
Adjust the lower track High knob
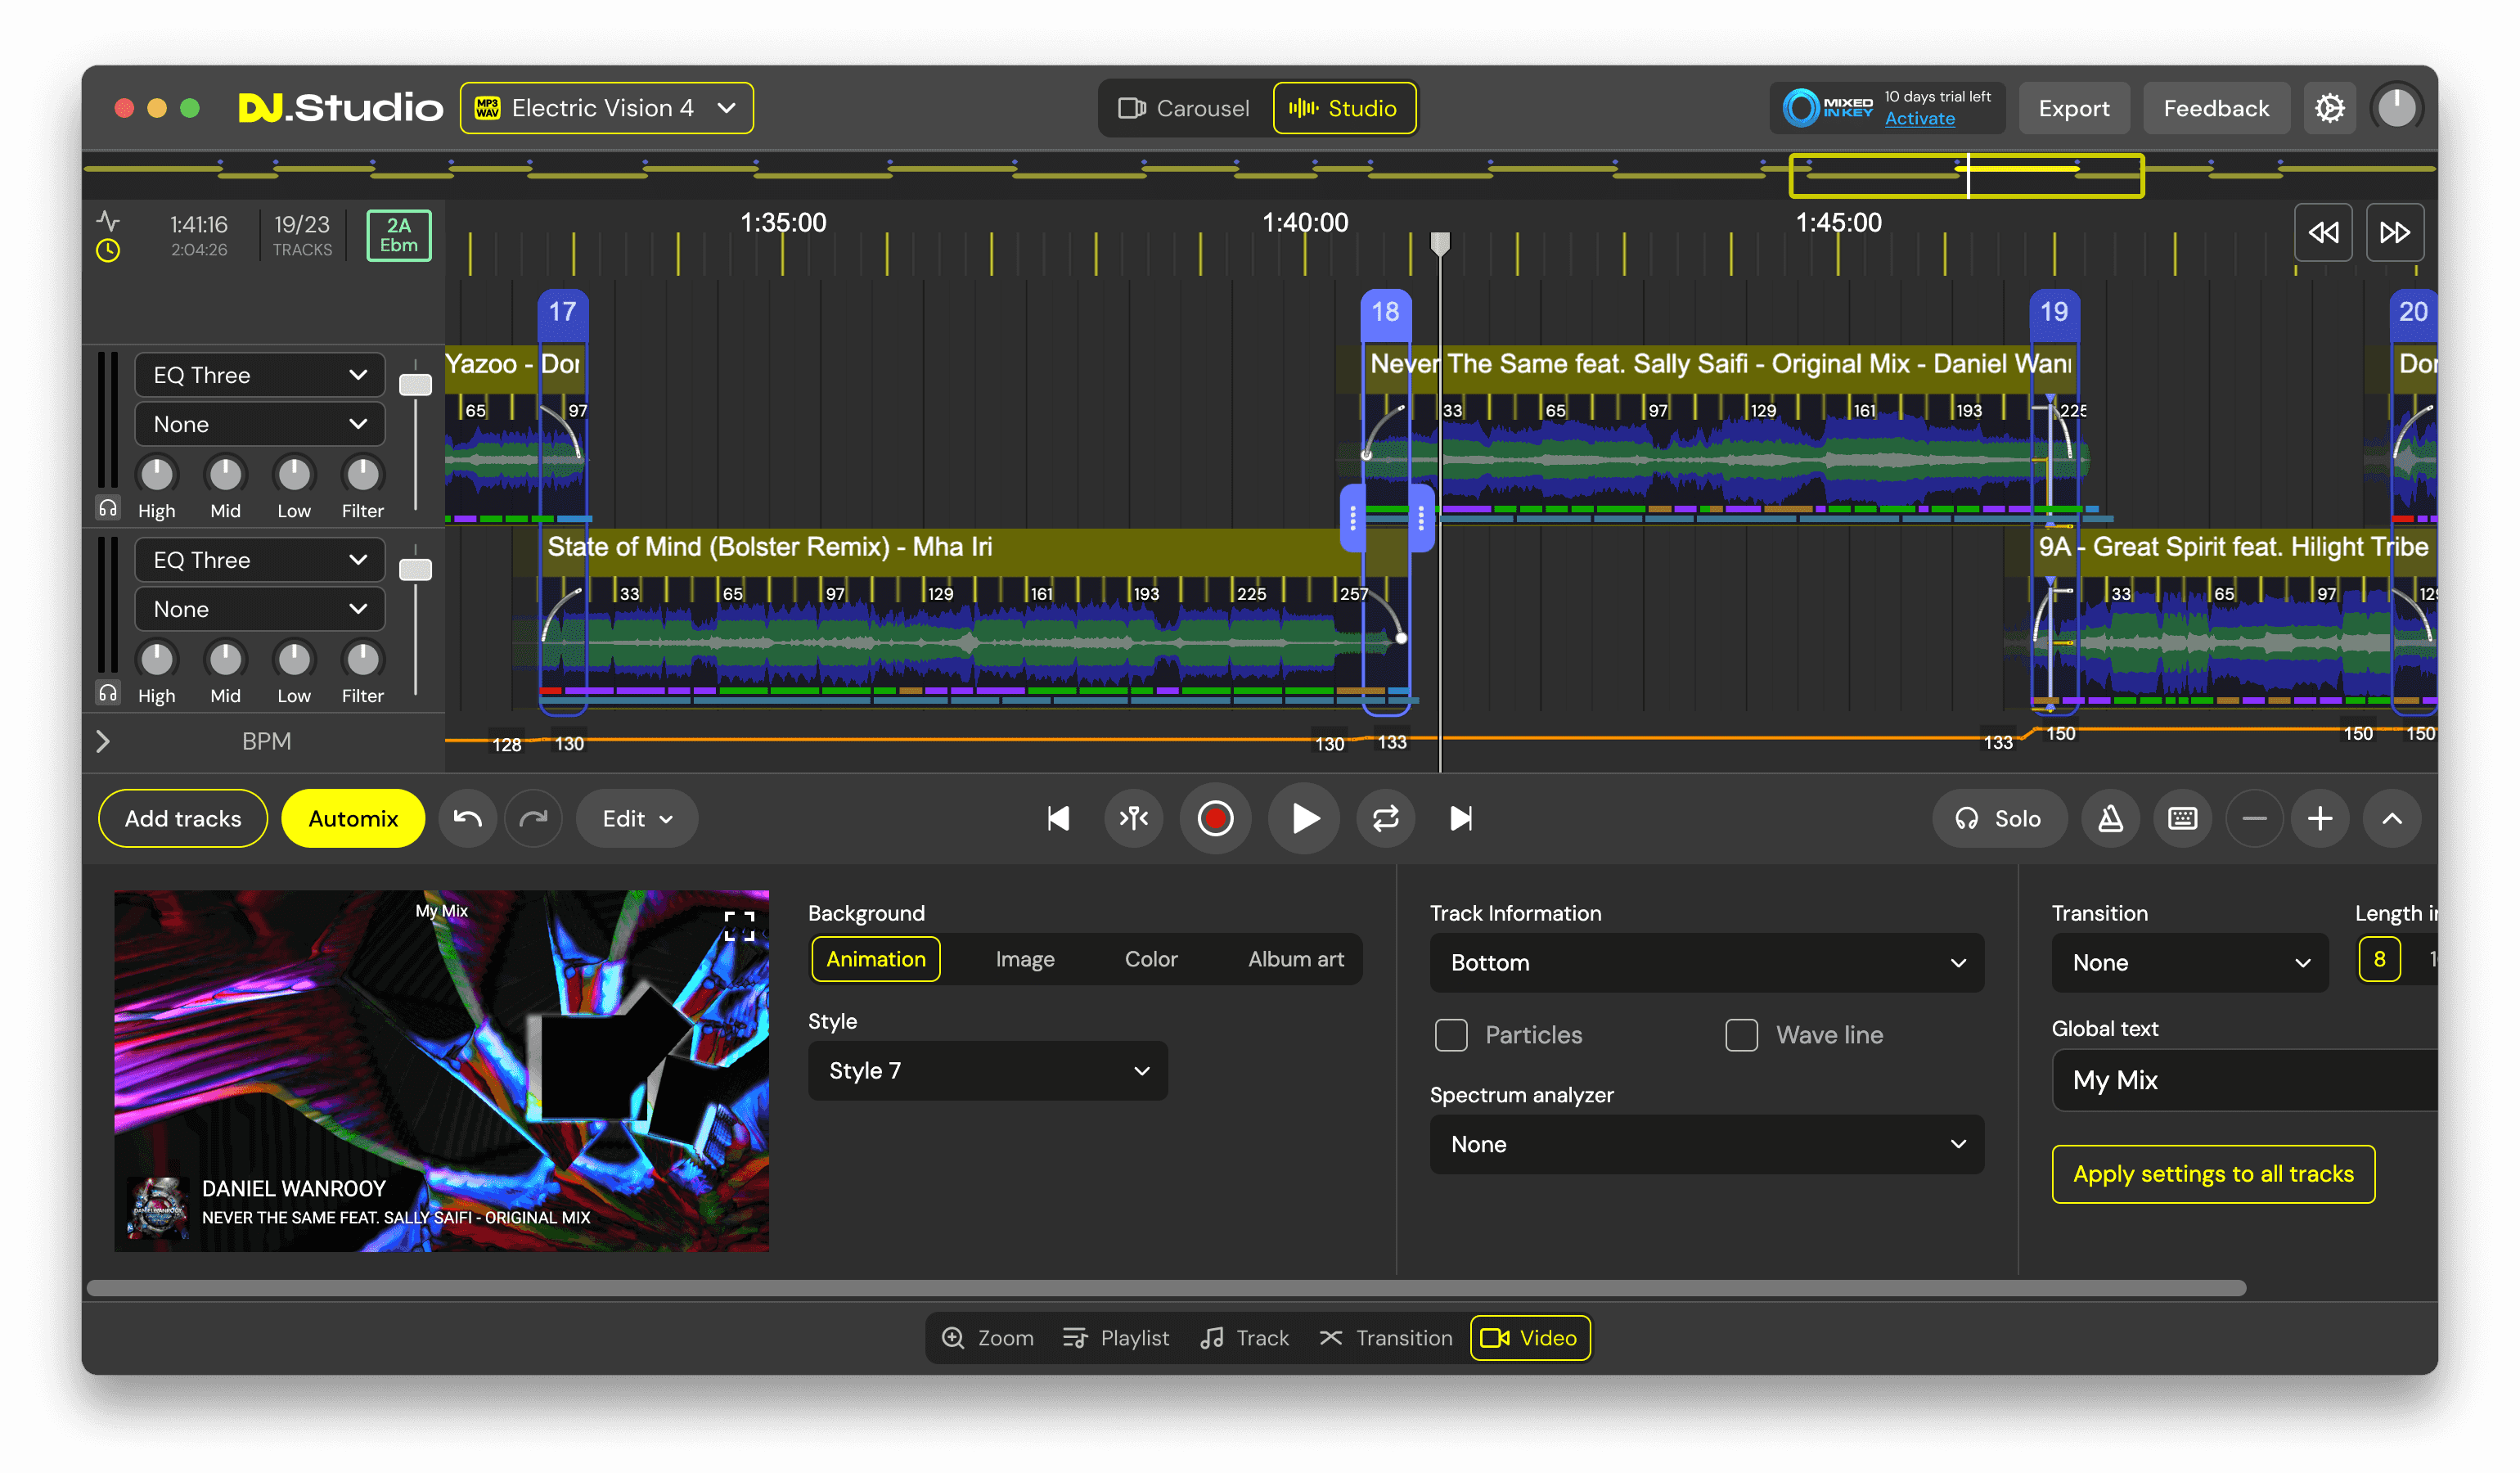click(157, 659)
